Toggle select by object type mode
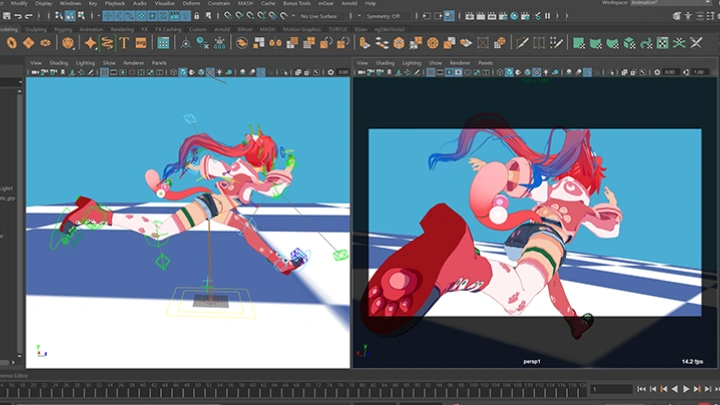The height and width of the screenshot is (405, 720). point(70,16)
